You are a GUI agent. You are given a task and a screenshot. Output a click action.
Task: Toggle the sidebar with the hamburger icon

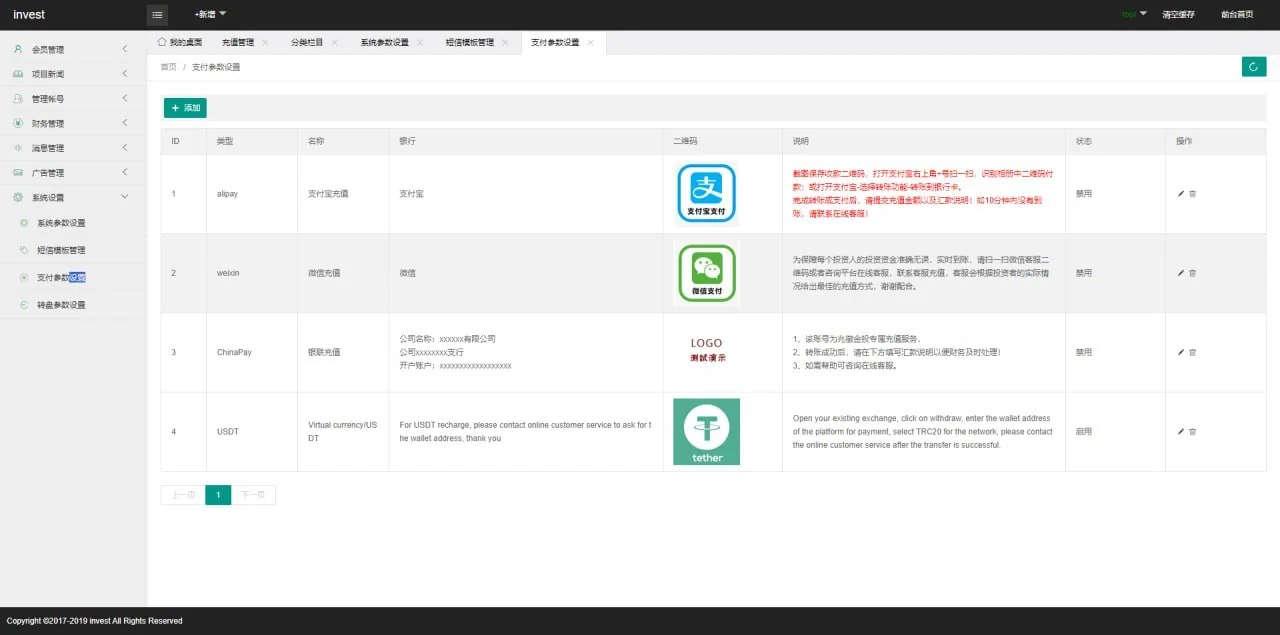[x=157, y=15]
